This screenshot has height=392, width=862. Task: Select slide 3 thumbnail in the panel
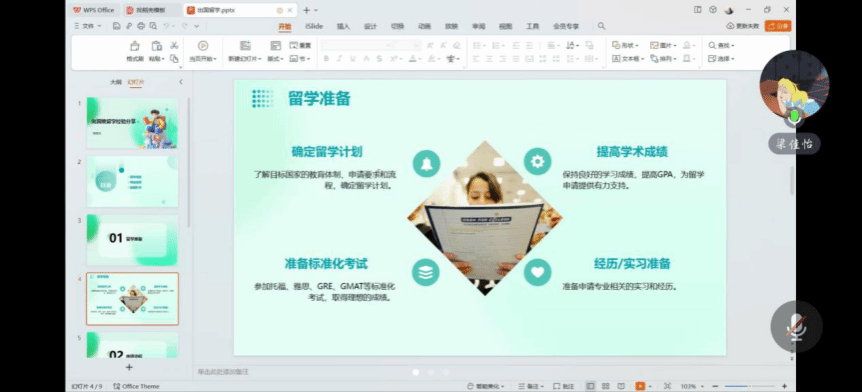pyautogui.click(x=132, y=240)
